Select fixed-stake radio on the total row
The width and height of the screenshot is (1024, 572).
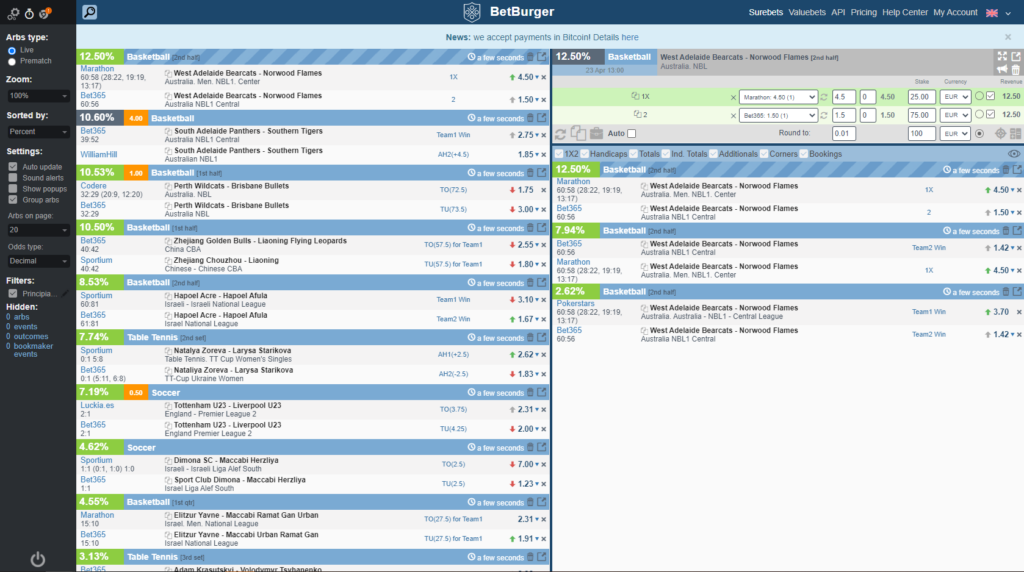[x=979, y=134]
